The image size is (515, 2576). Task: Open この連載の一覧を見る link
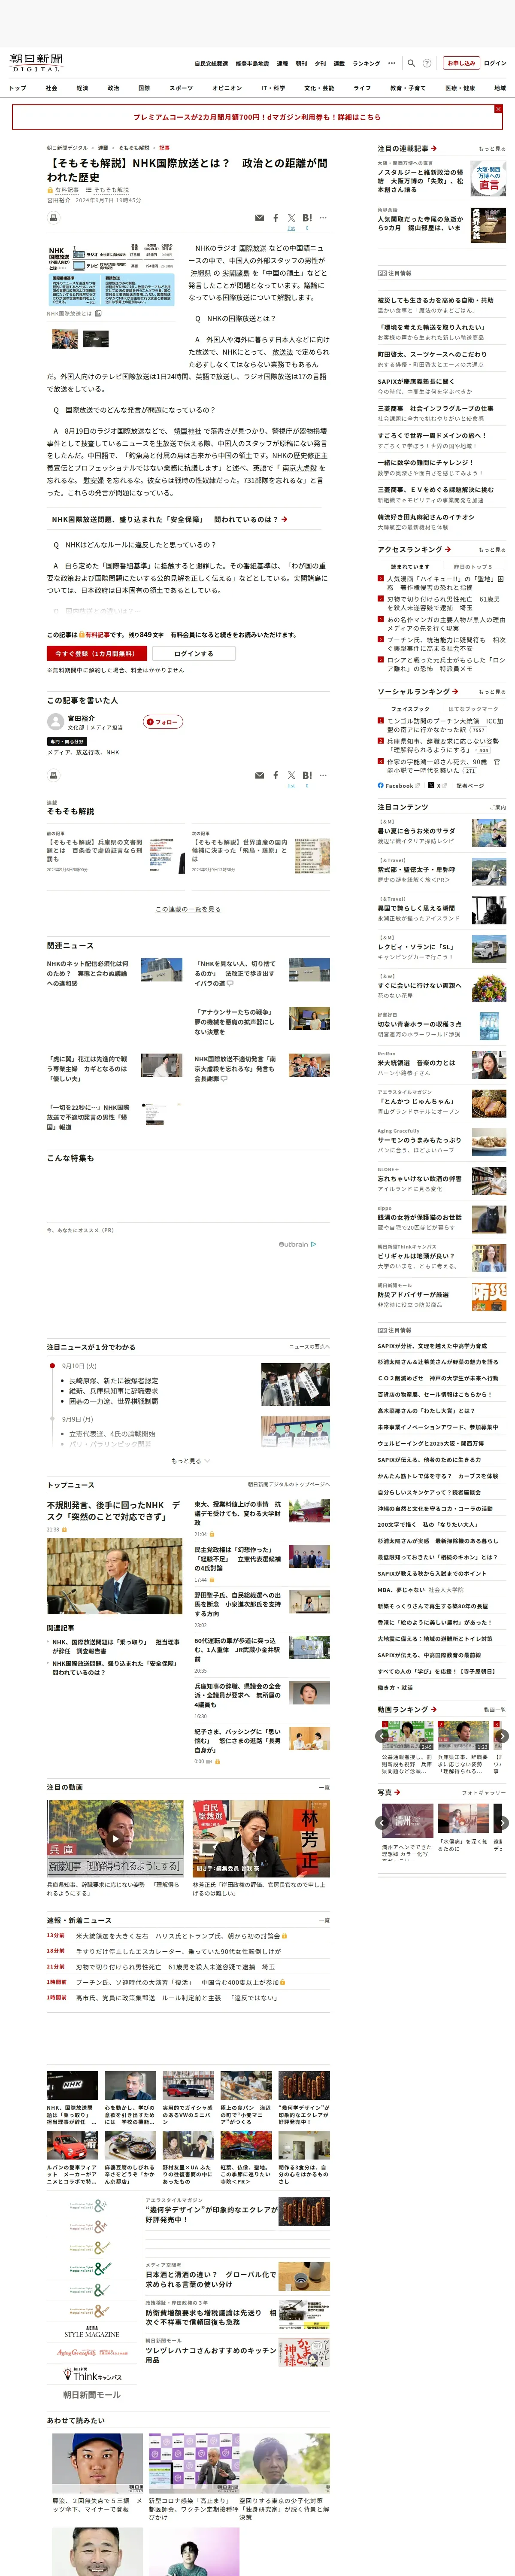[188, 909]
